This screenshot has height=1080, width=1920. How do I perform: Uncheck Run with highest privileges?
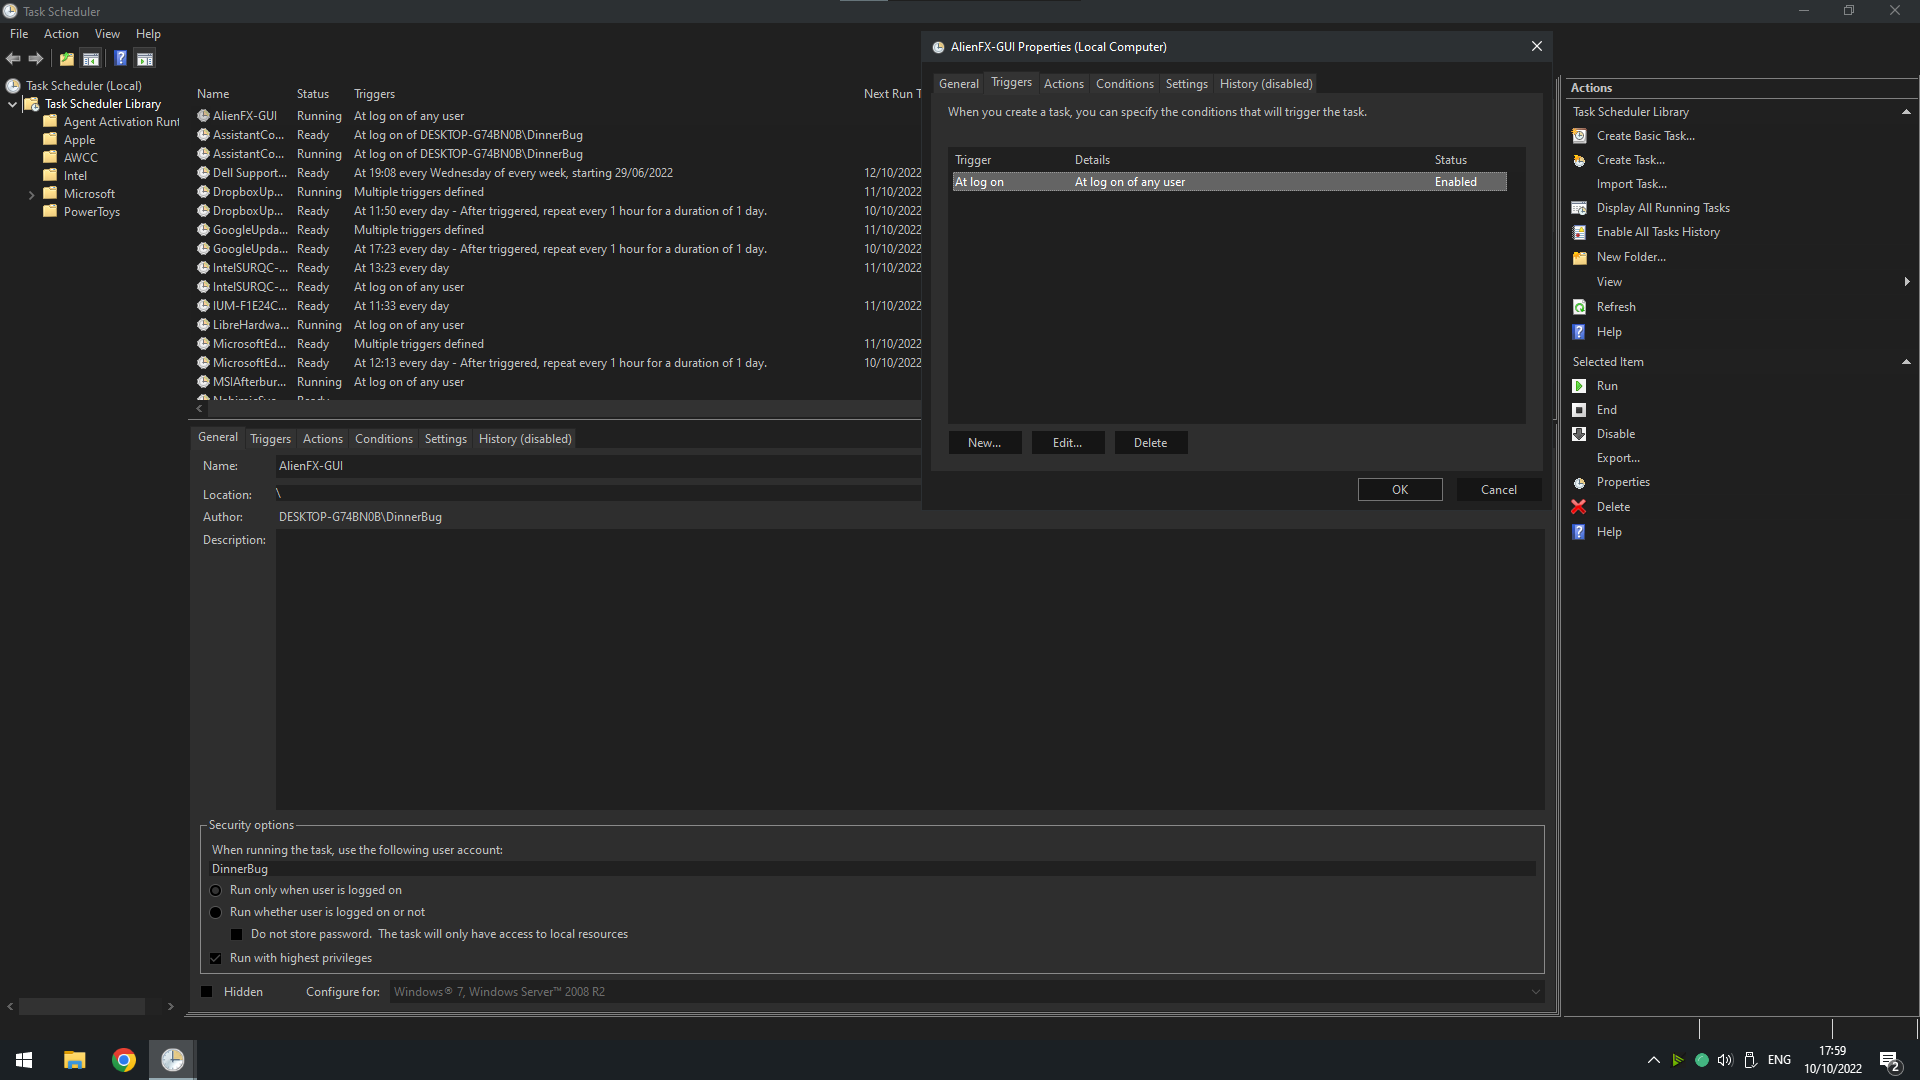pyautogui.click(x=216, y=957)
